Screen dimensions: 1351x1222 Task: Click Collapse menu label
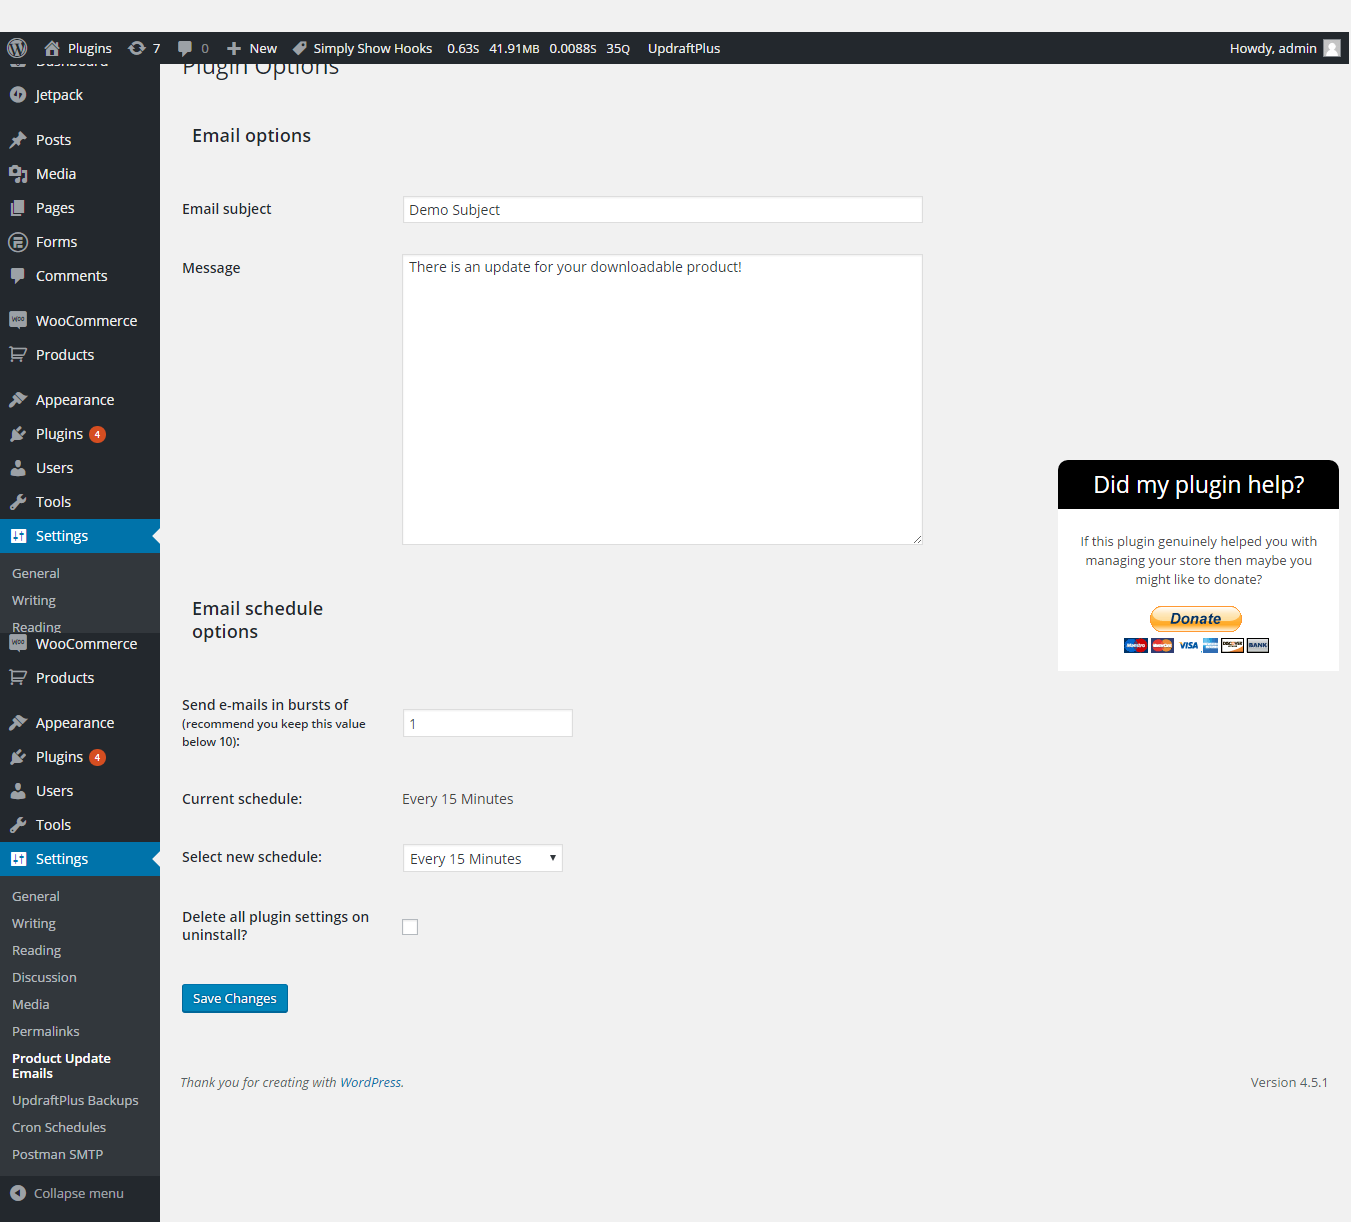tap(79, 1193)
